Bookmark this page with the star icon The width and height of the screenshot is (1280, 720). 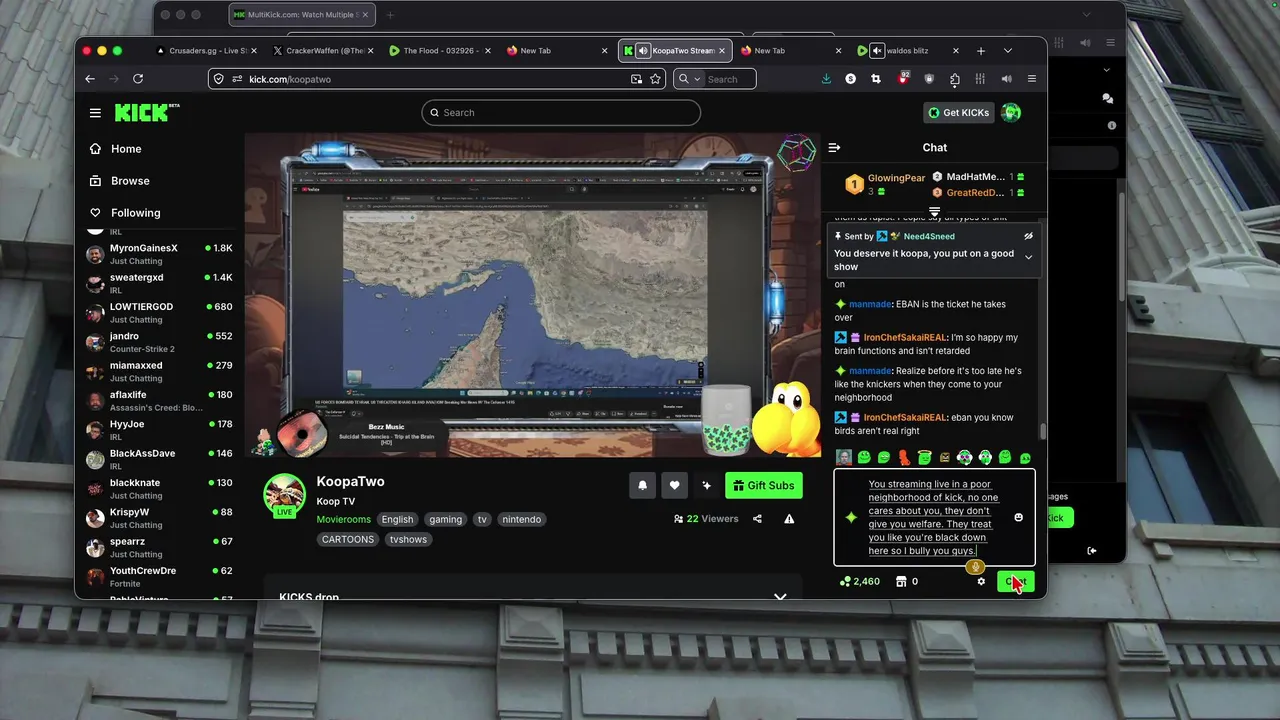pos(656,79)
